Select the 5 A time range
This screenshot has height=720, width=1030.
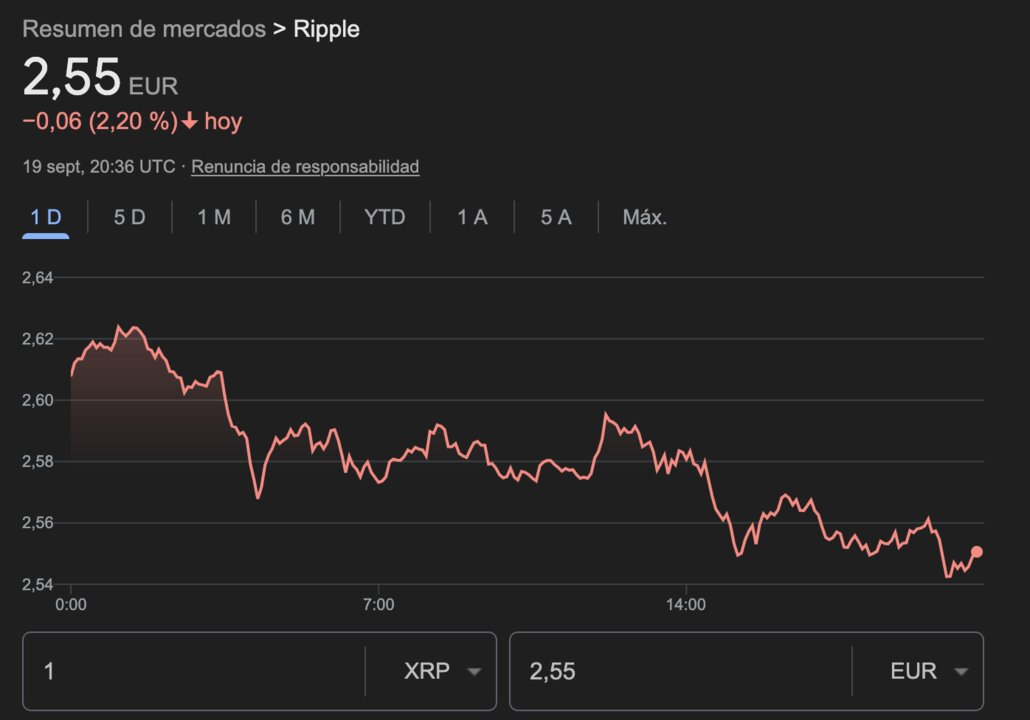pyautogui.click(x=553, y=217)
